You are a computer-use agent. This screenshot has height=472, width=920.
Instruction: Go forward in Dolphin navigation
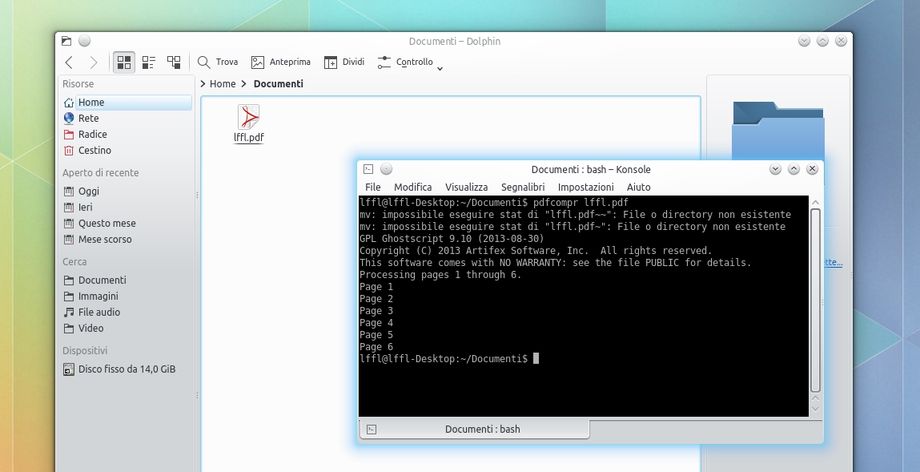click(93, 62)
